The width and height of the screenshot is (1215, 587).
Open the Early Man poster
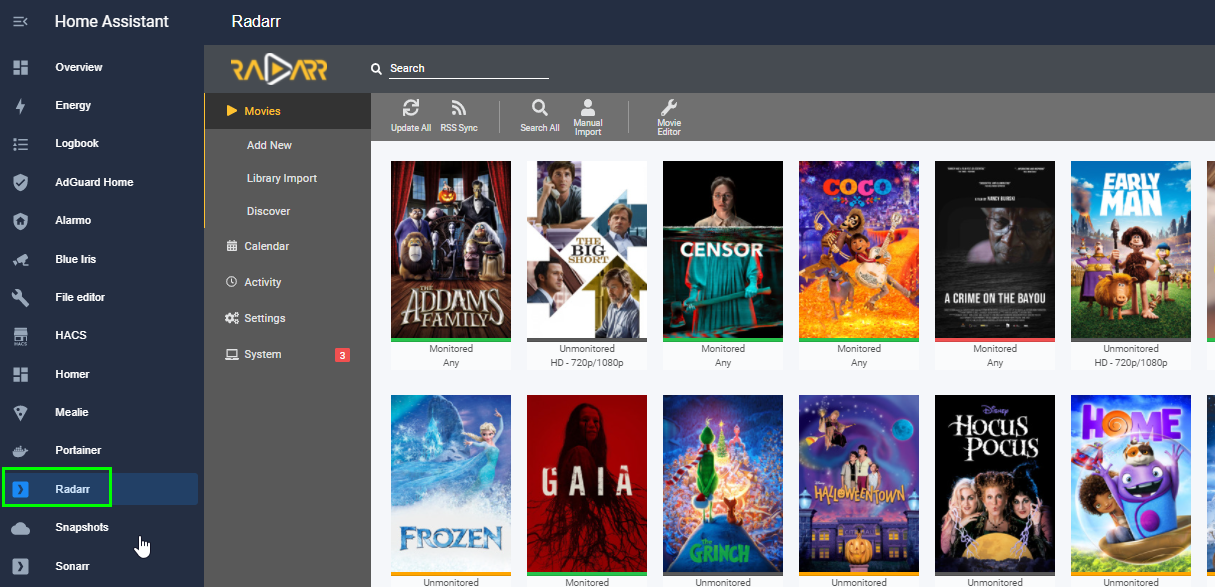(x=1131, y=249)
